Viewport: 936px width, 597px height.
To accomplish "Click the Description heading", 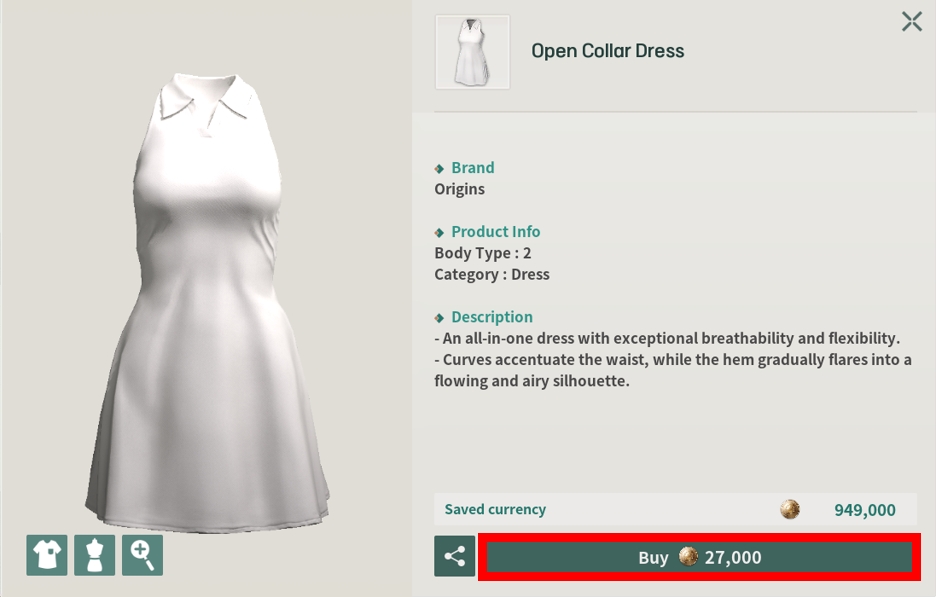I will pos(491,317).
